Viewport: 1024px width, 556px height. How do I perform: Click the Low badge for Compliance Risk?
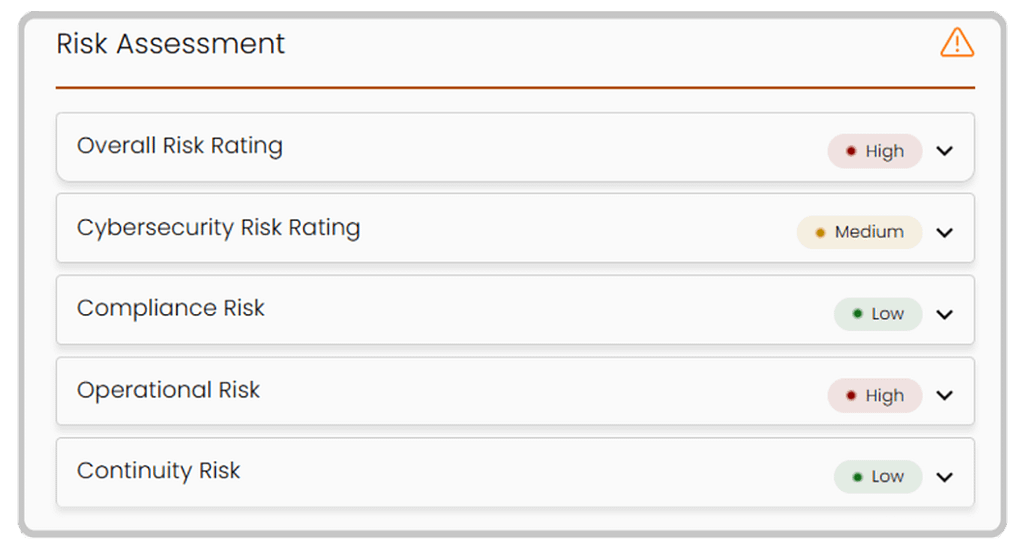(878, 314)
